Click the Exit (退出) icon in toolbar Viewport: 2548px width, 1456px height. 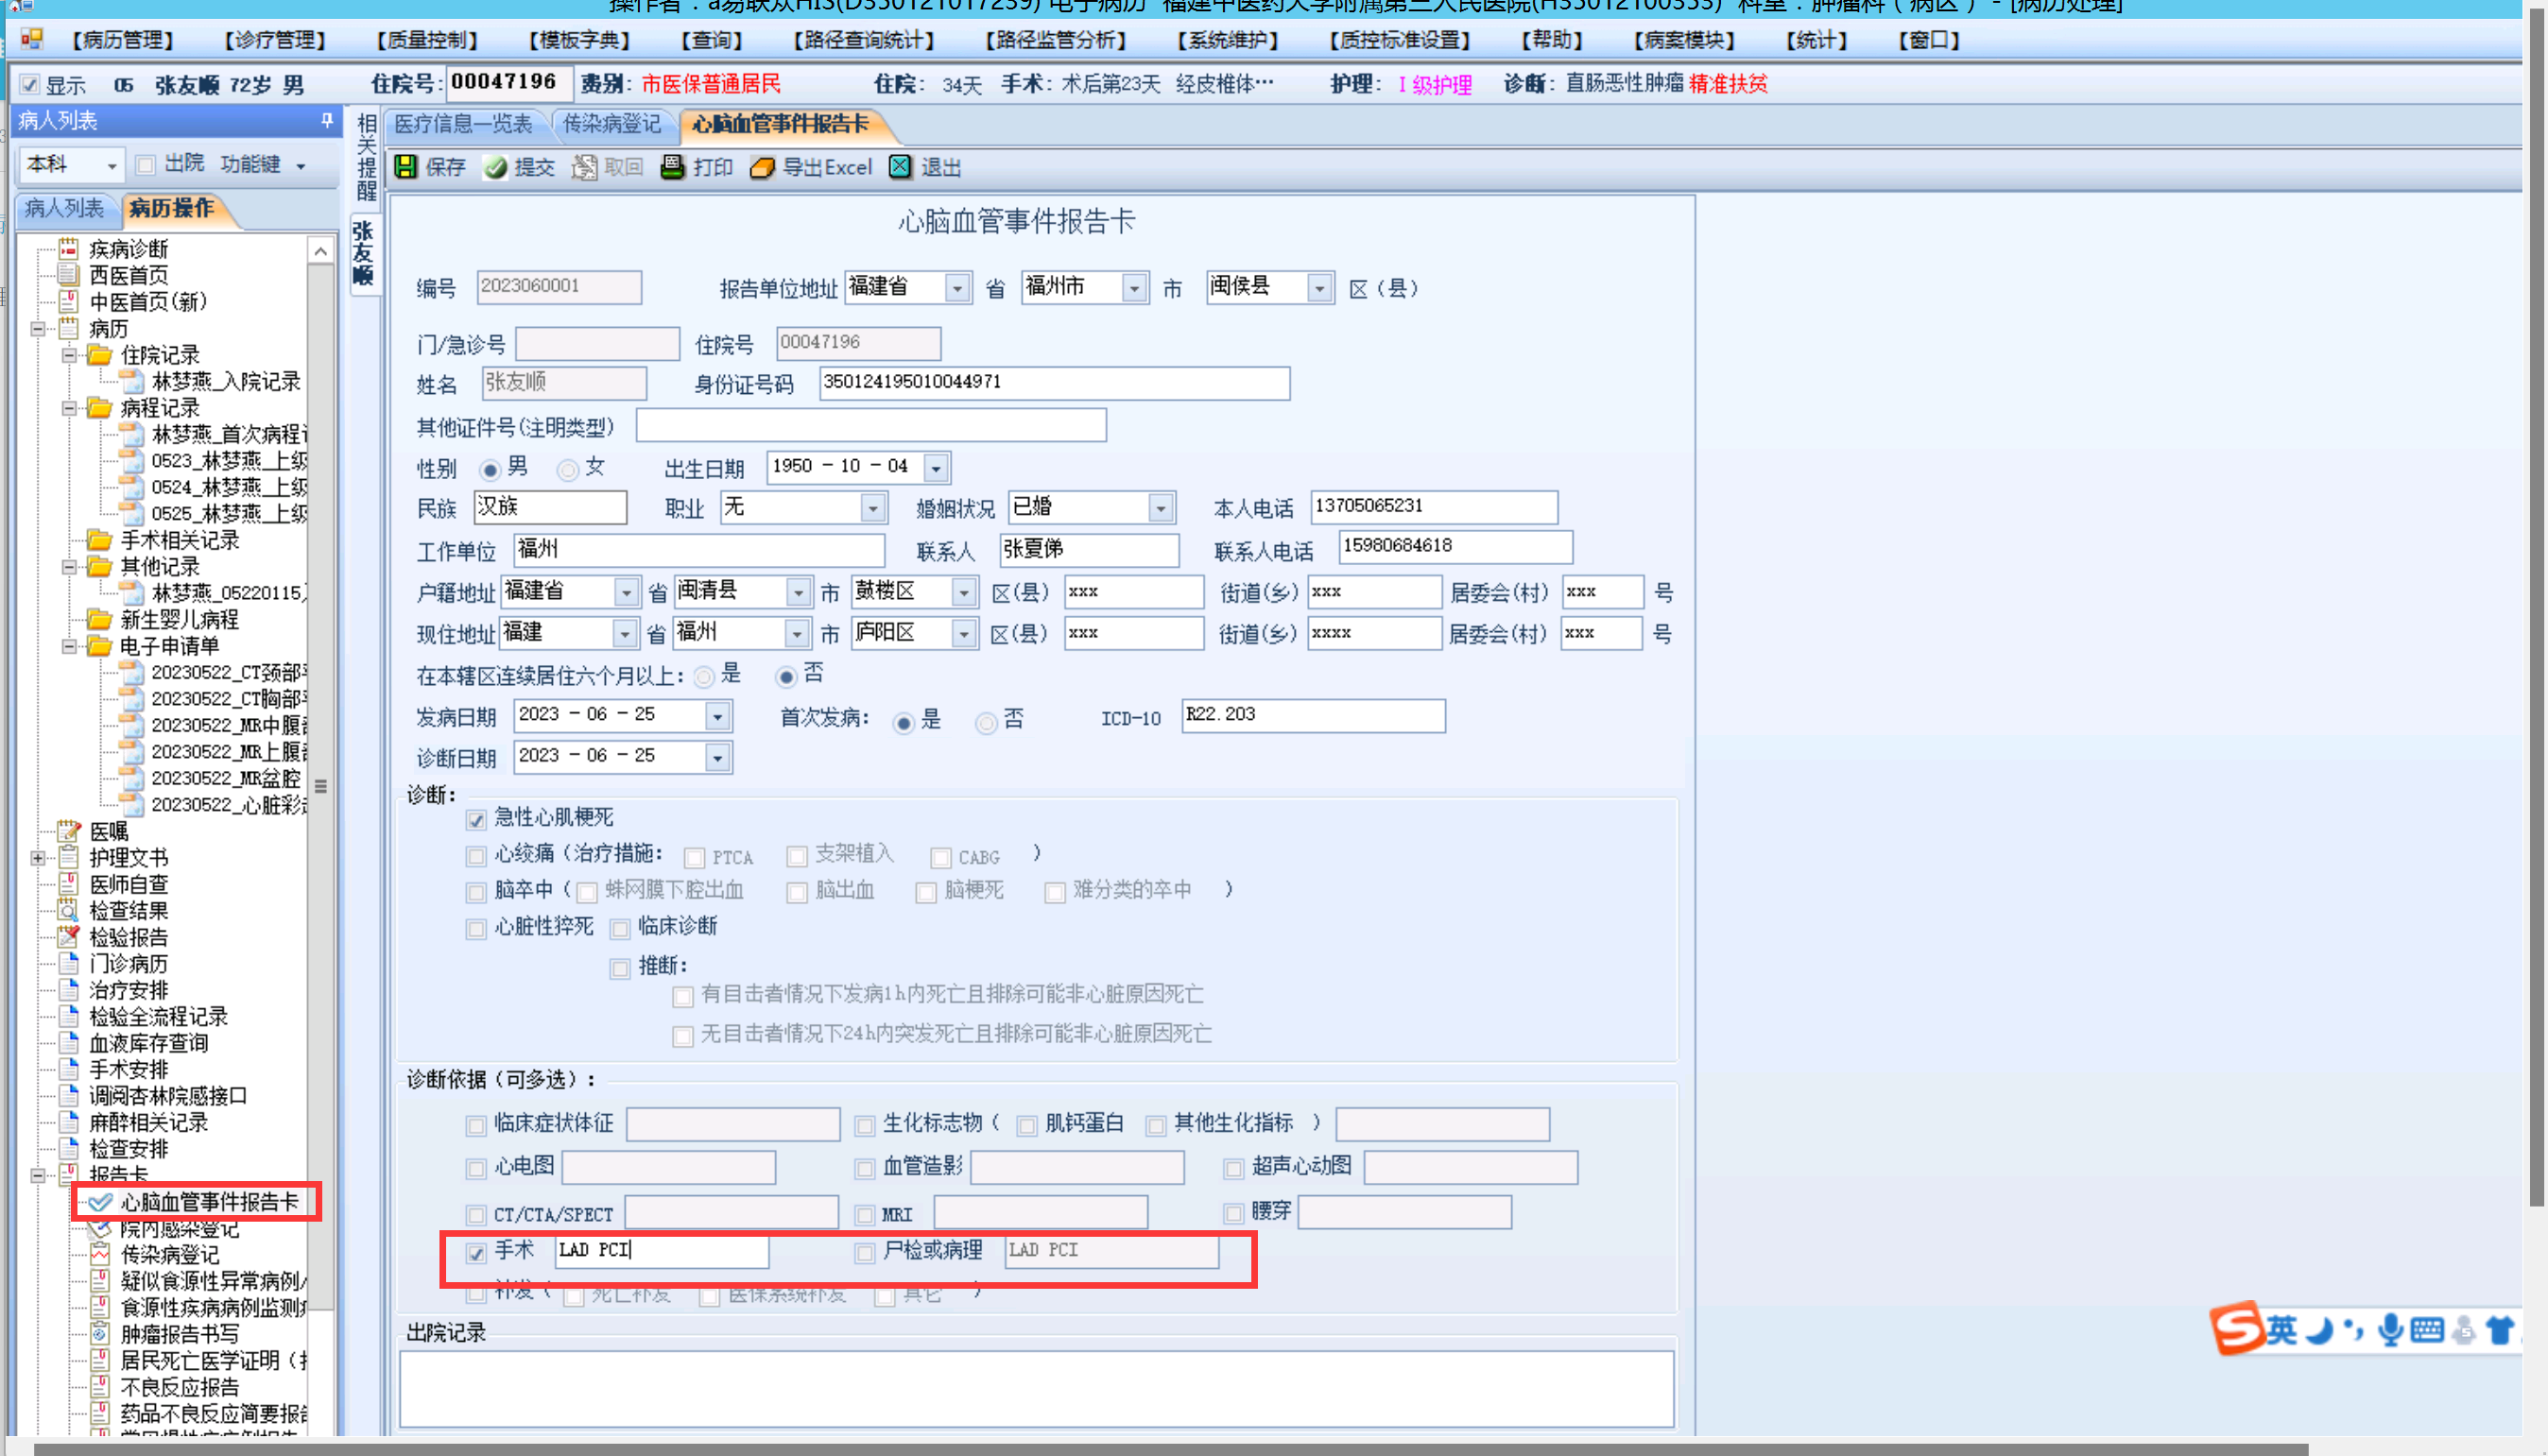[900, 167]
